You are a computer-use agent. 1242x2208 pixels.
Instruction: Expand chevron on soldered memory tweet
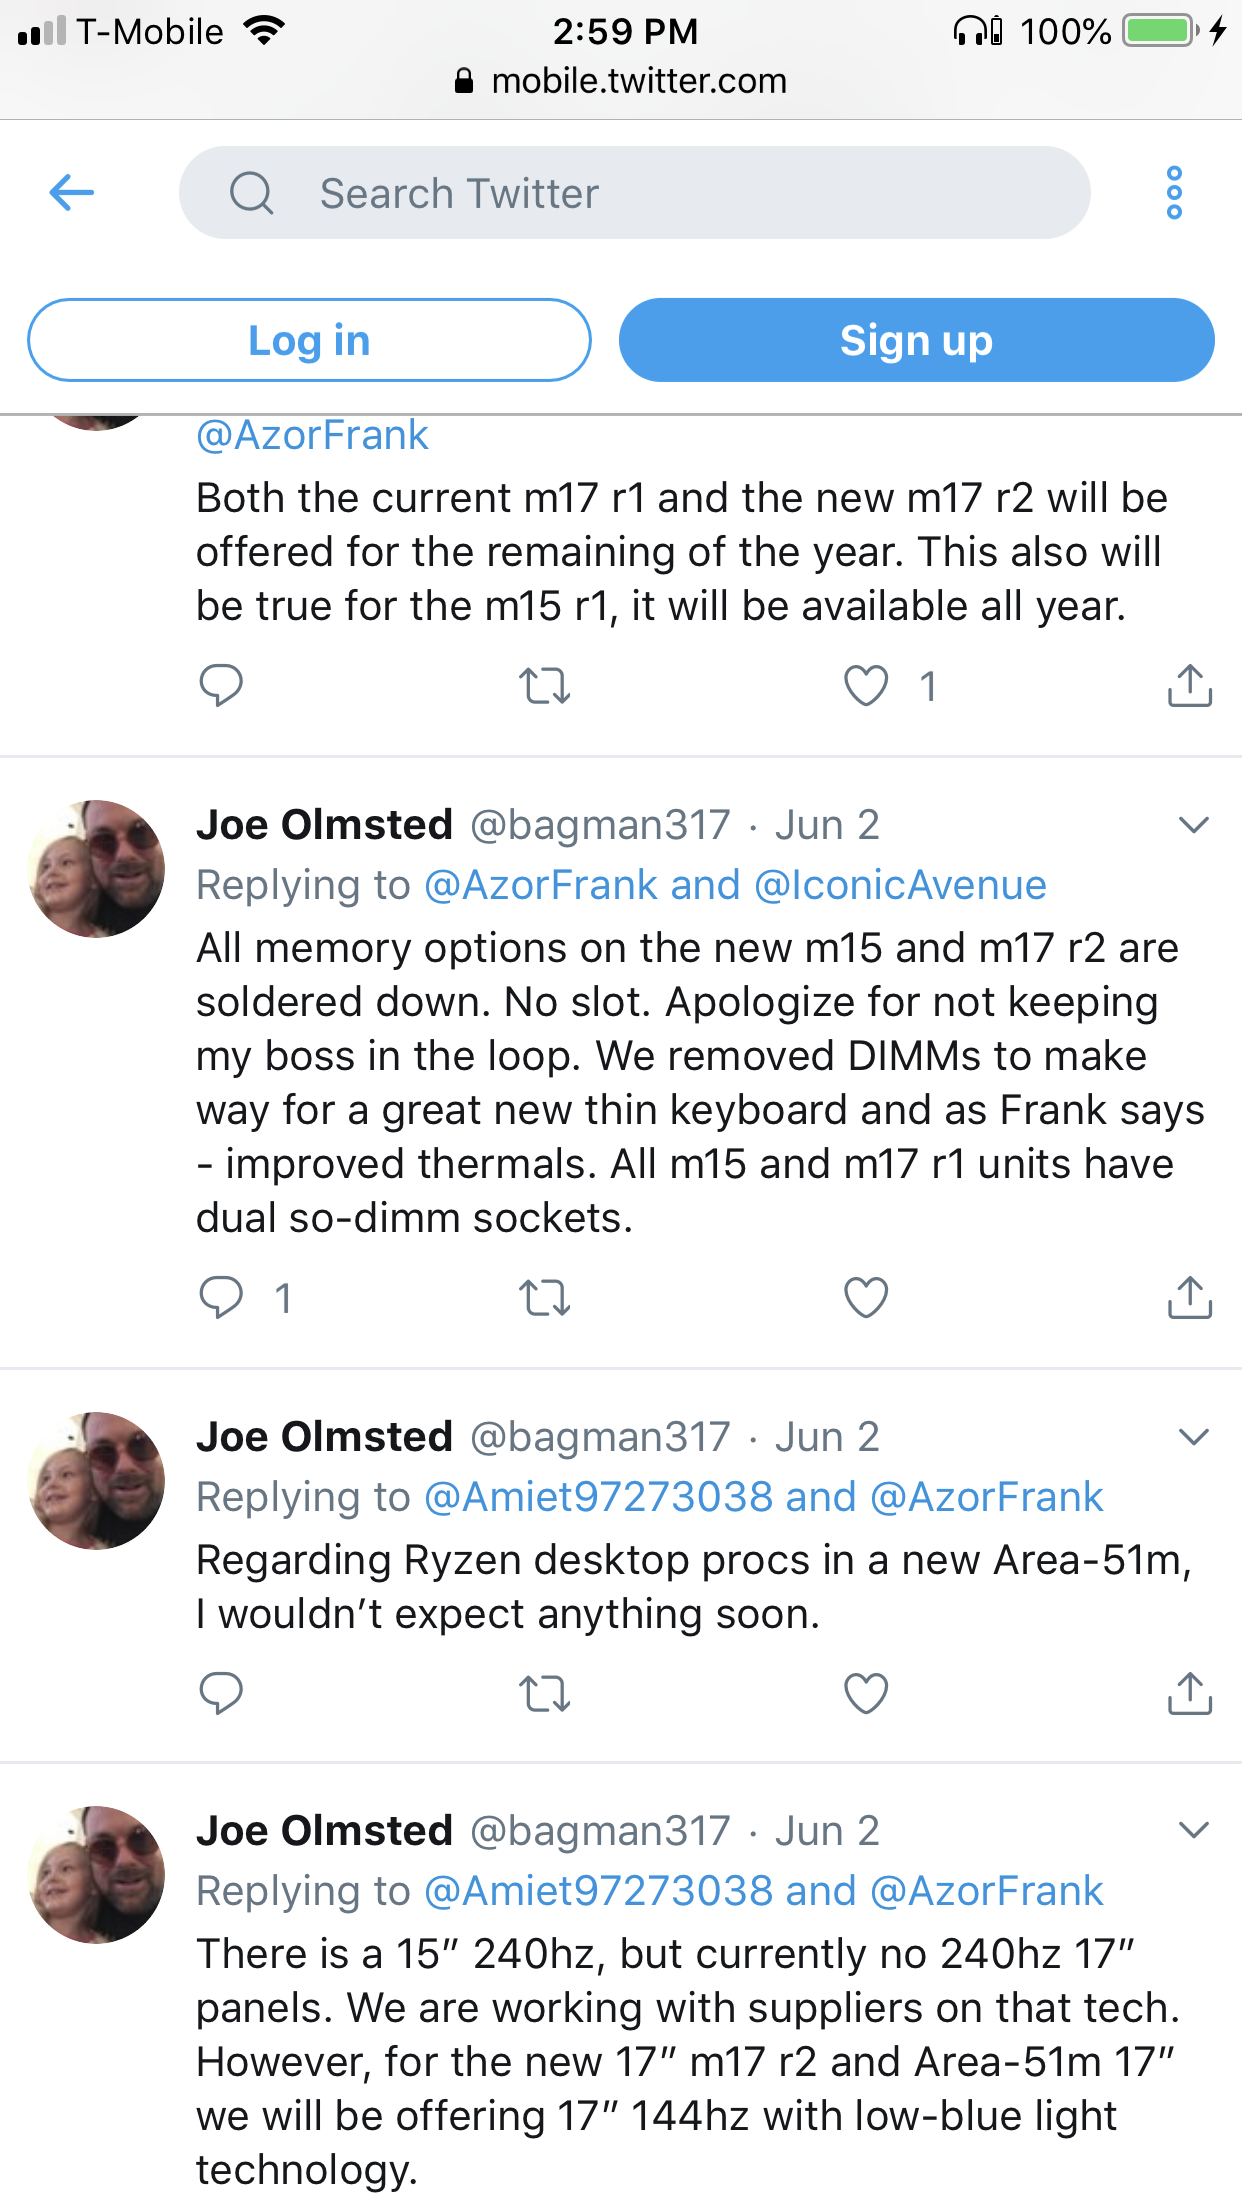[x=1194, y=825]
